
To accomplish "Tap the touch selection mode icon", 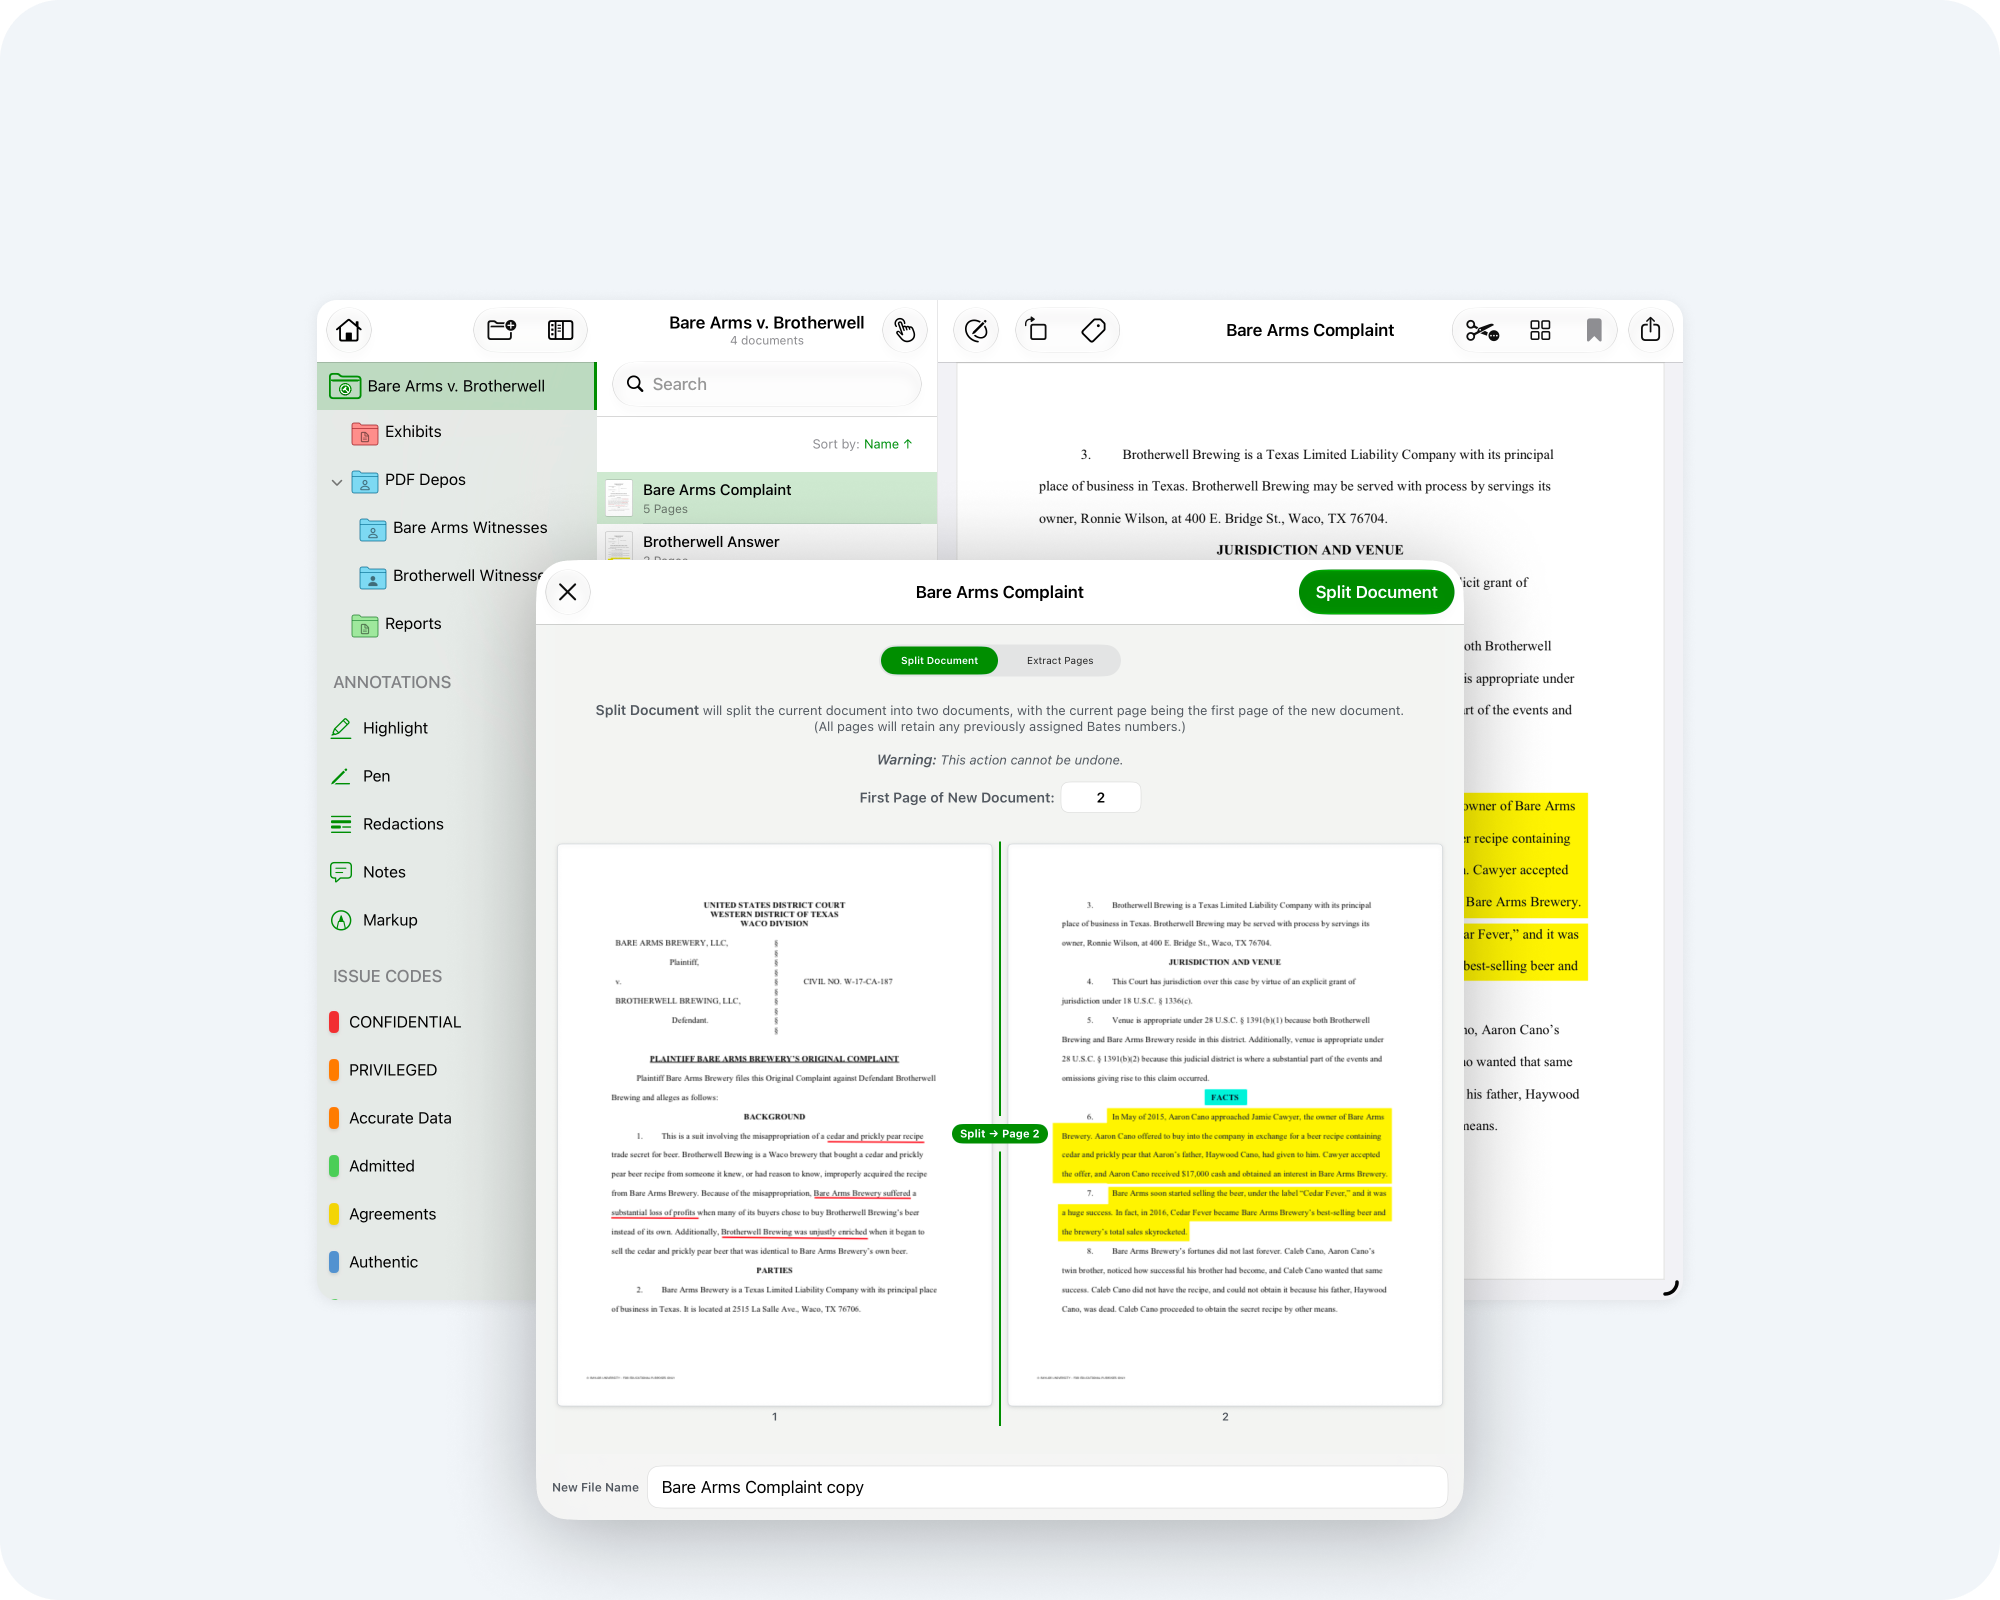I will (x=905, y=330).
